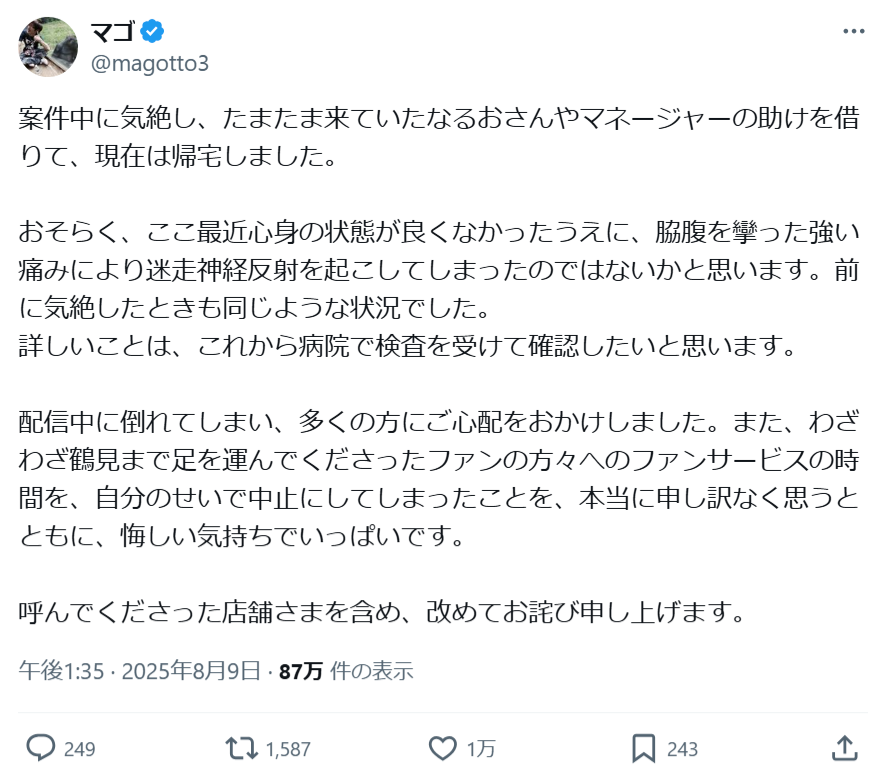
Task: Open the three-dot more options menu
Action: [x=853, y=32]
